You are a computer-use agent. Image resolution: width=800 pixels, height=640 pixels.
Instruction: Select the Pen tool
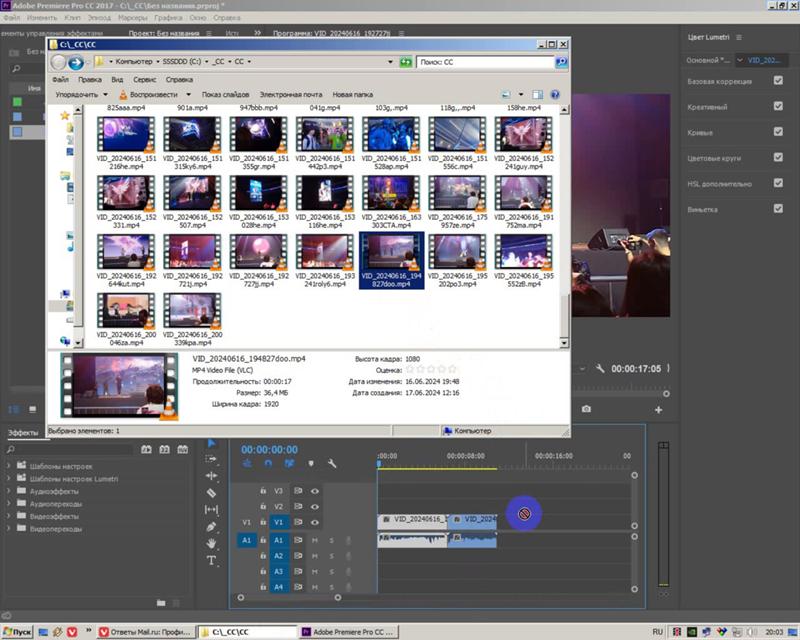coord(211,527)
